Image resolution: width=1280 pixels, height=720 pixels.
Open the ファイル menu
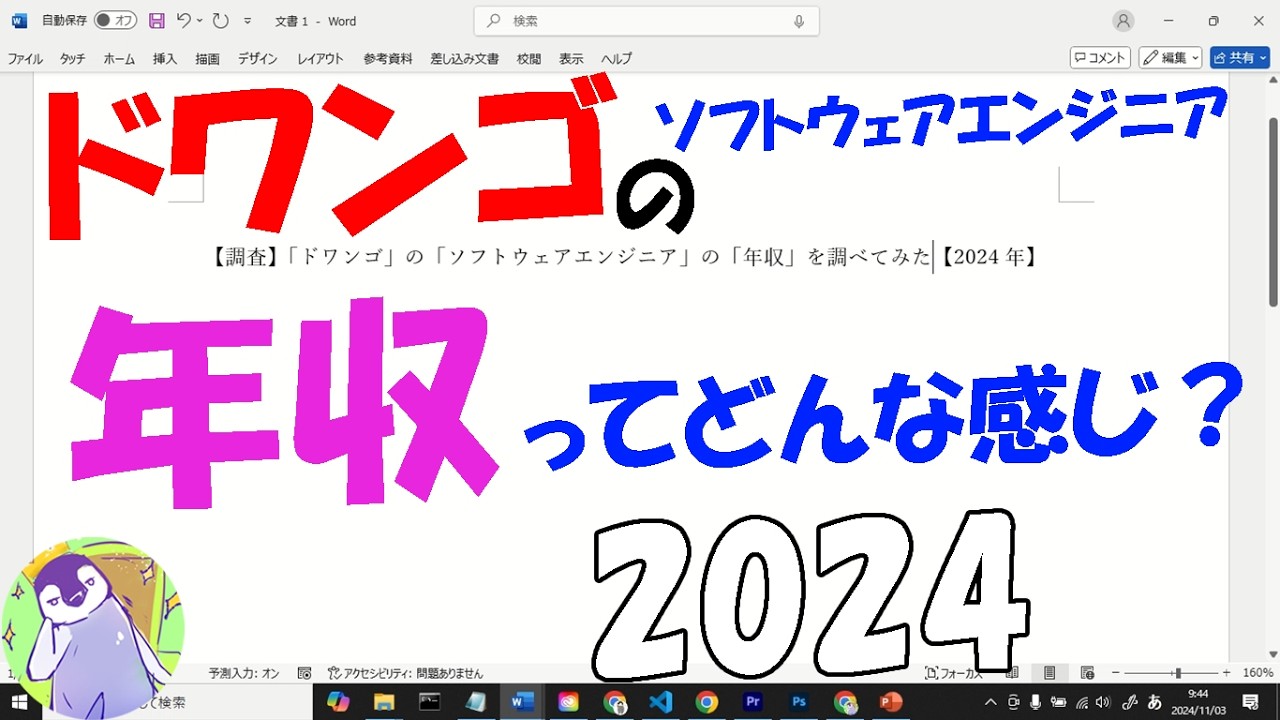click(x=25, y=59)
